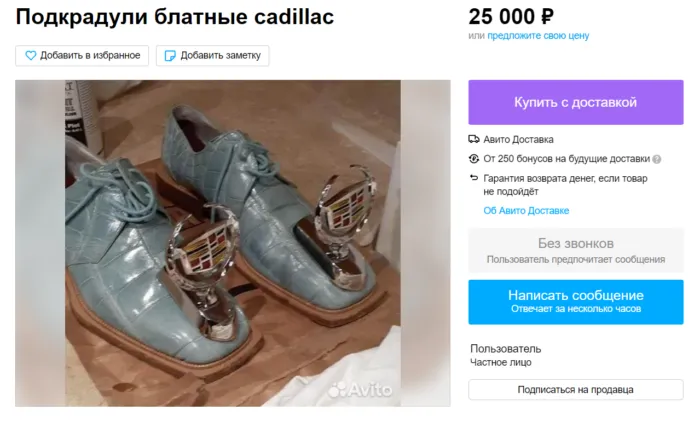Open the question mark hint icon
700x422 pixels.
click(656, 159)
